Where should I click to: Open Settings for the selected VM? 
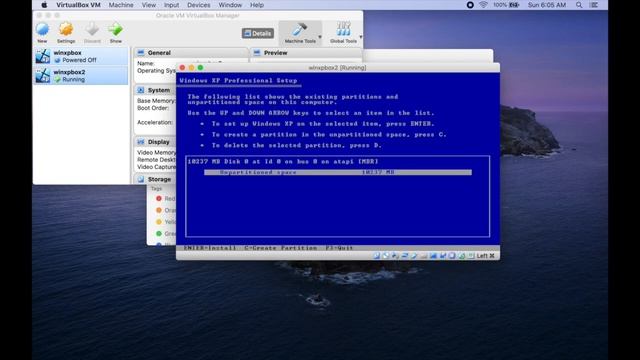[x=66, y=30]
